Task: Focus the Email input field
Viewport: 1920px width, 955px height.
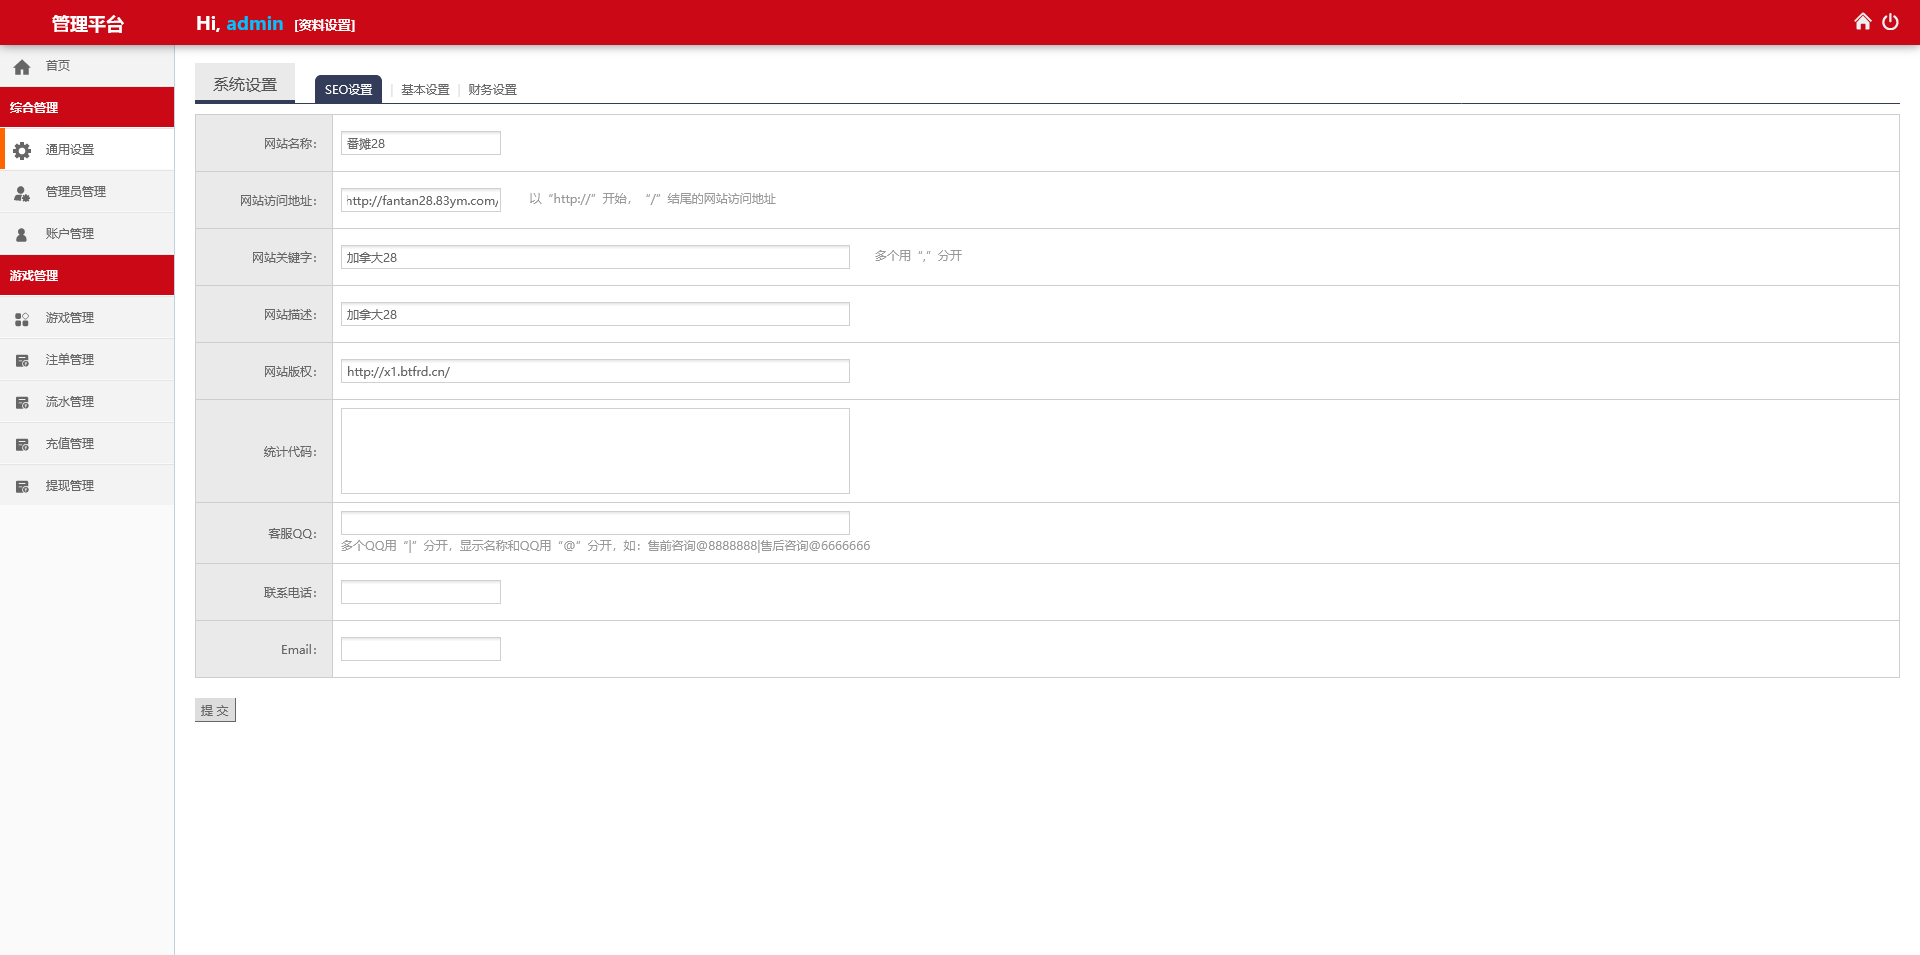Action: click(421, 649)
